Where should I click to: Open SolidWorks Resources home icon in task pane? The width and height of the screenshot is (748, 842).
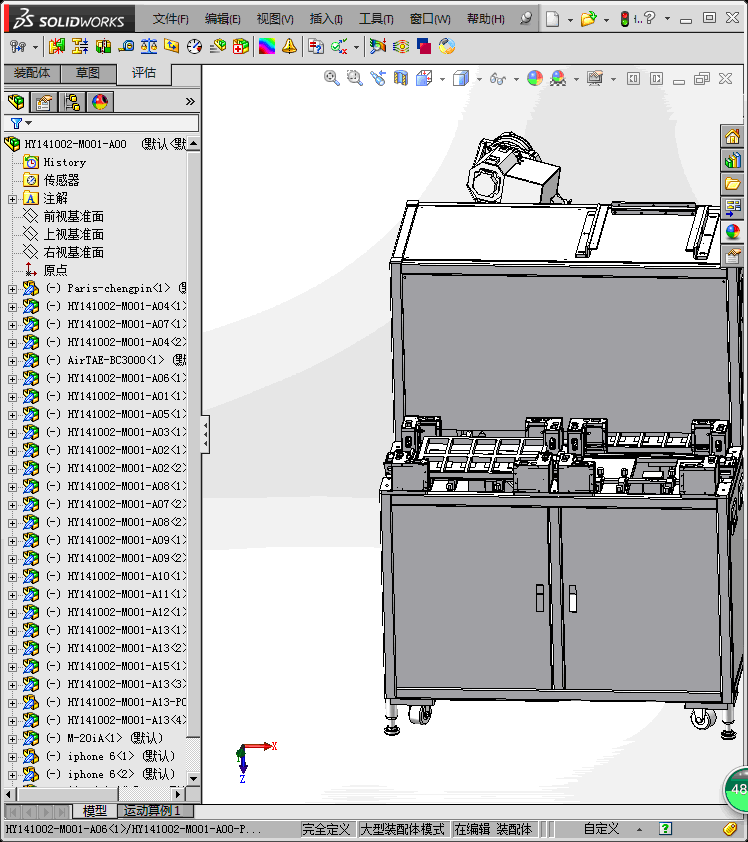tap(733, 137)
